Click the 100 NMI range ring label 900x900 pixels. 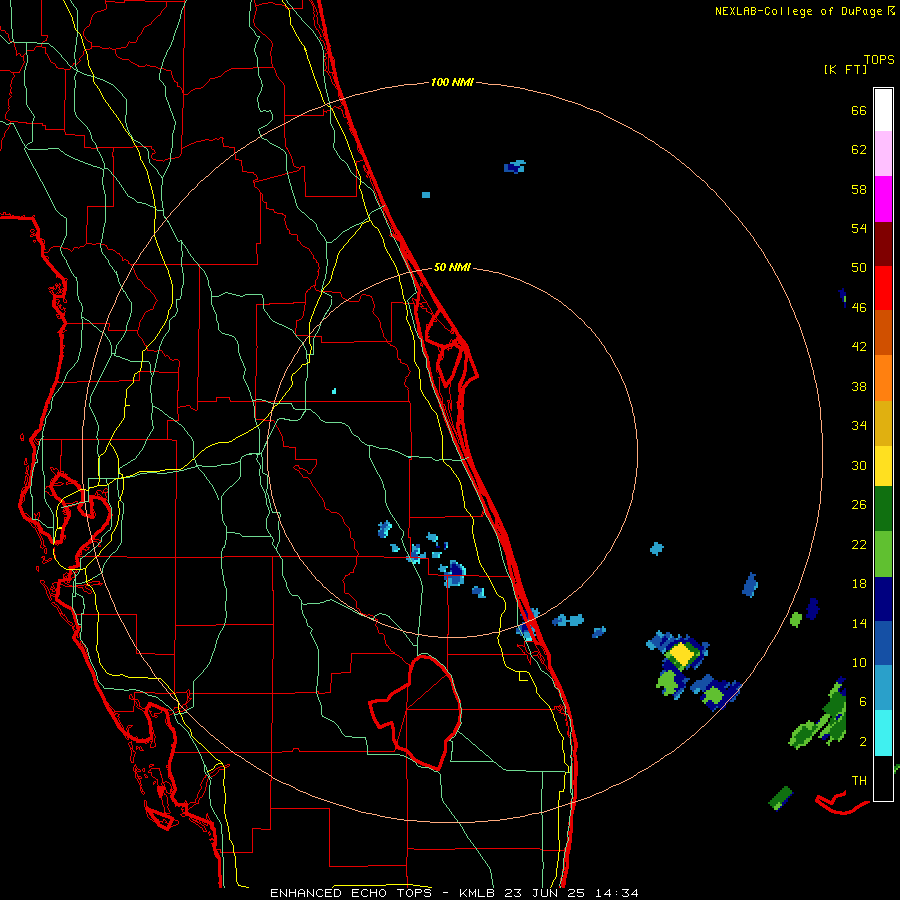(x=452, y=82)
